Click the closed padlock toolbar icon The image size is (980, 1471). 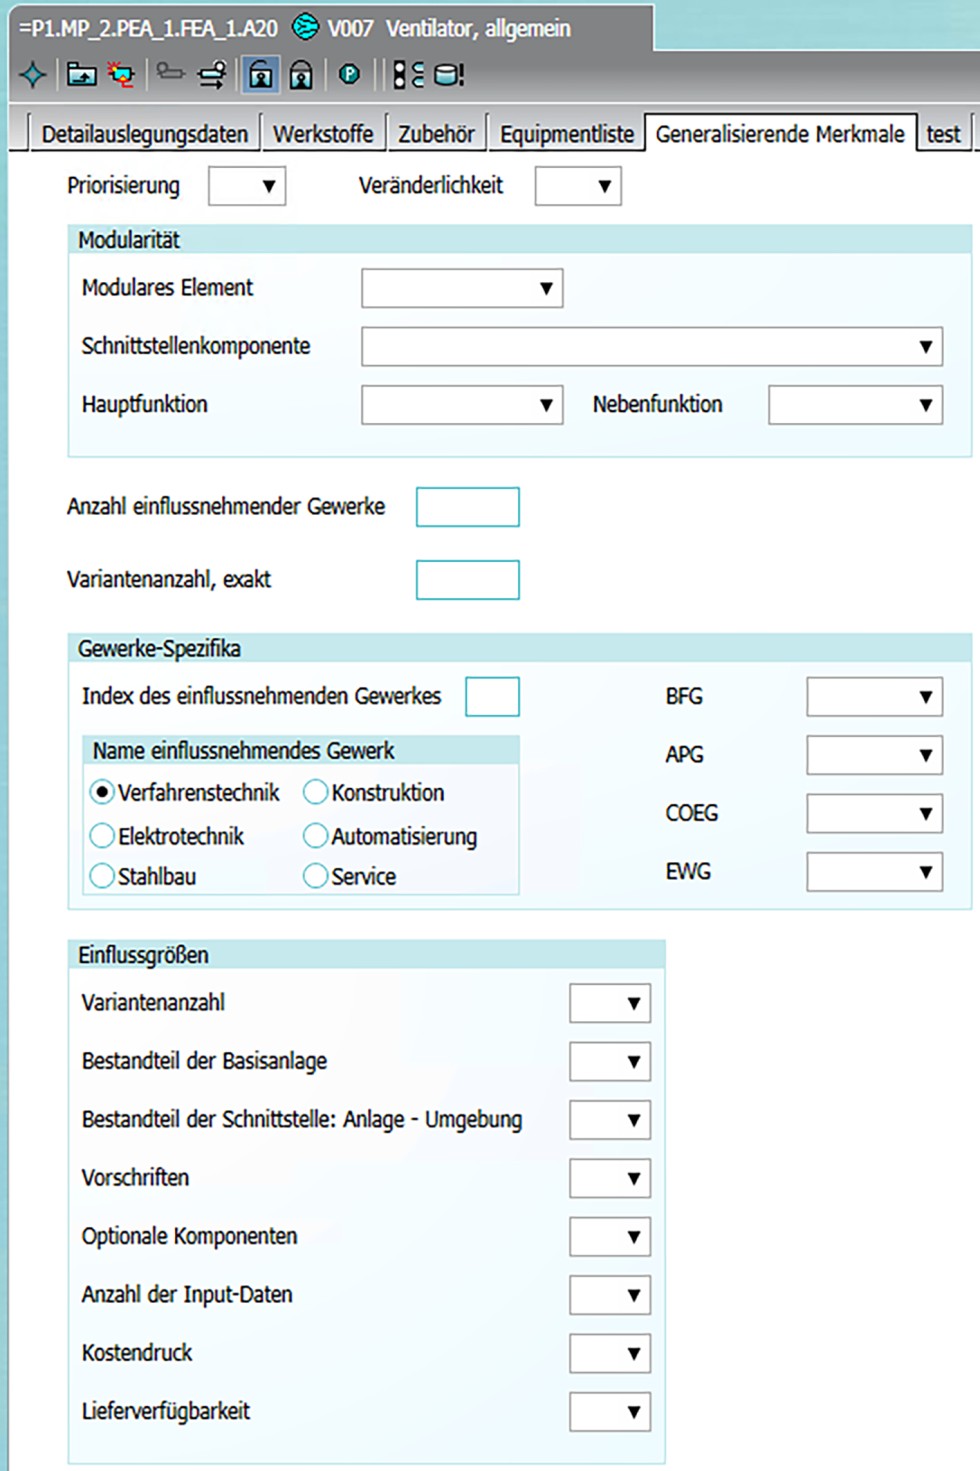[x=301, y=75]
